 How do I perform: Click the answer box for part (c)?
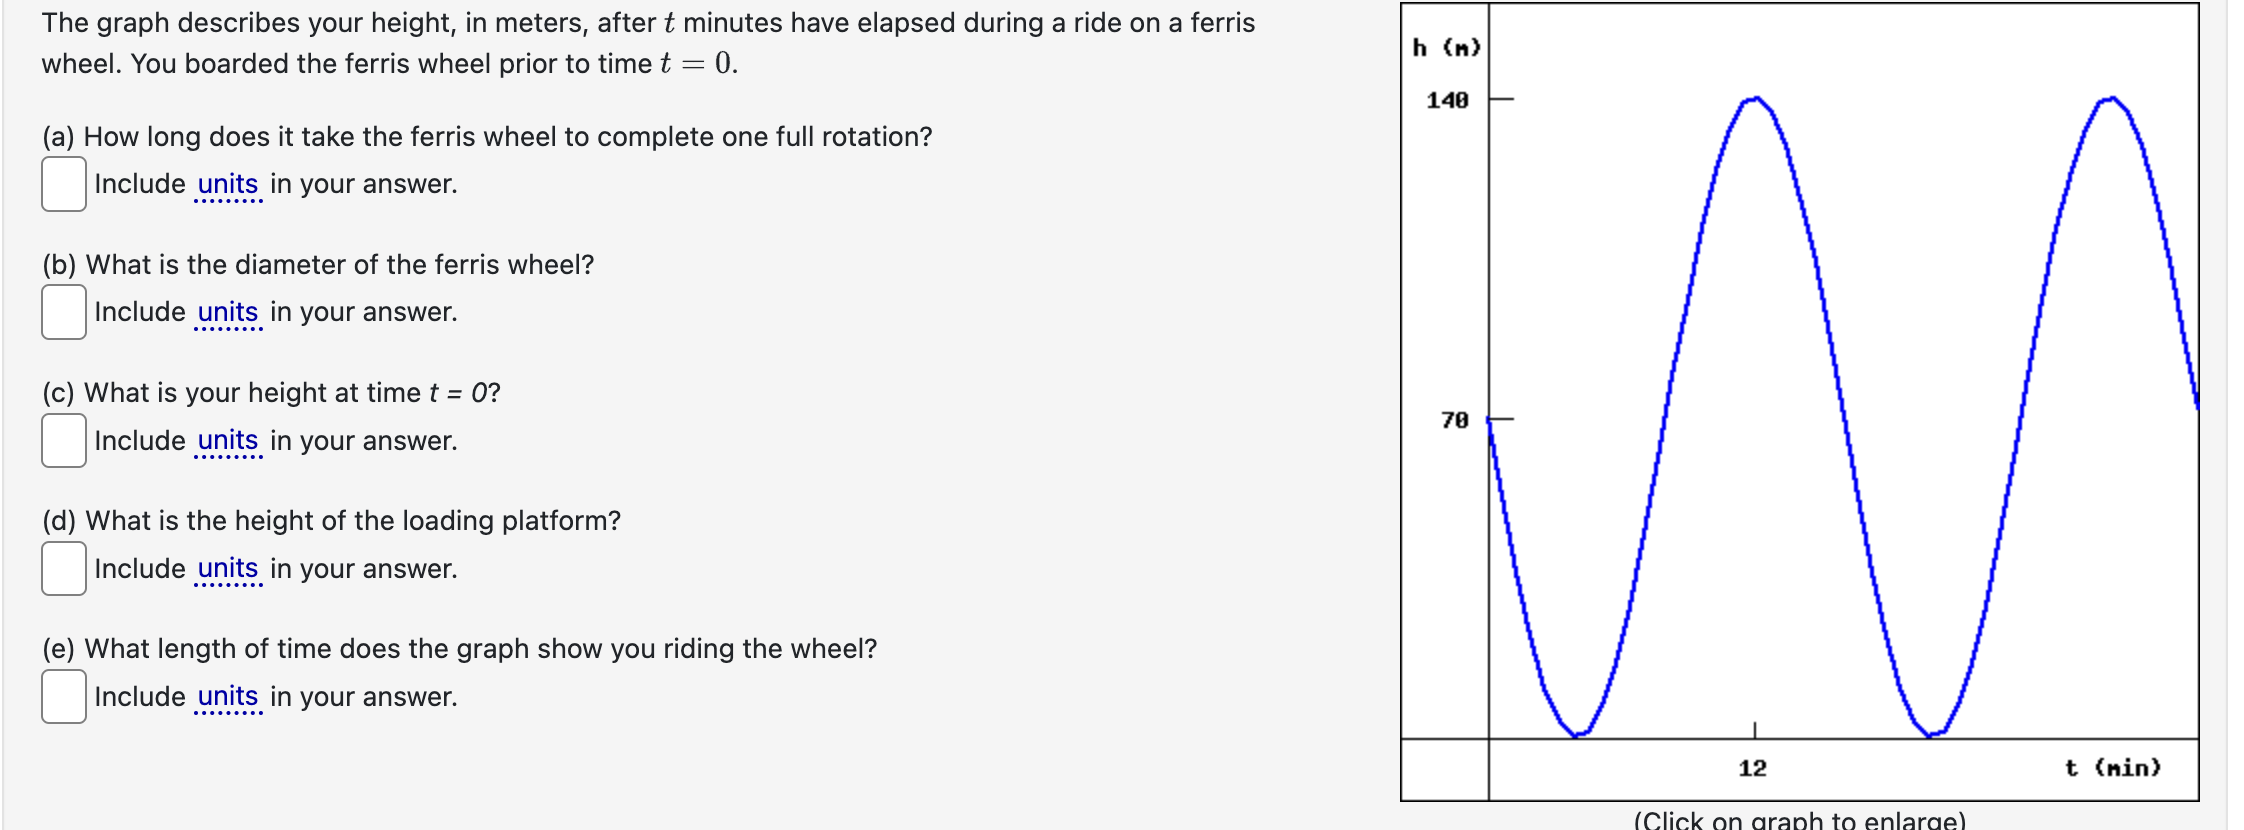(64, 441)
